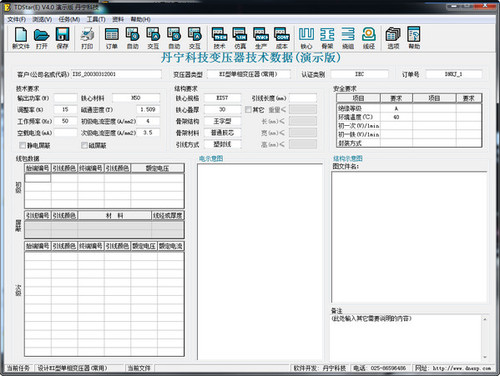Click the 备注 remarks text area
Image resolution: width=500 pixels, height=376 pixels.
406,337
